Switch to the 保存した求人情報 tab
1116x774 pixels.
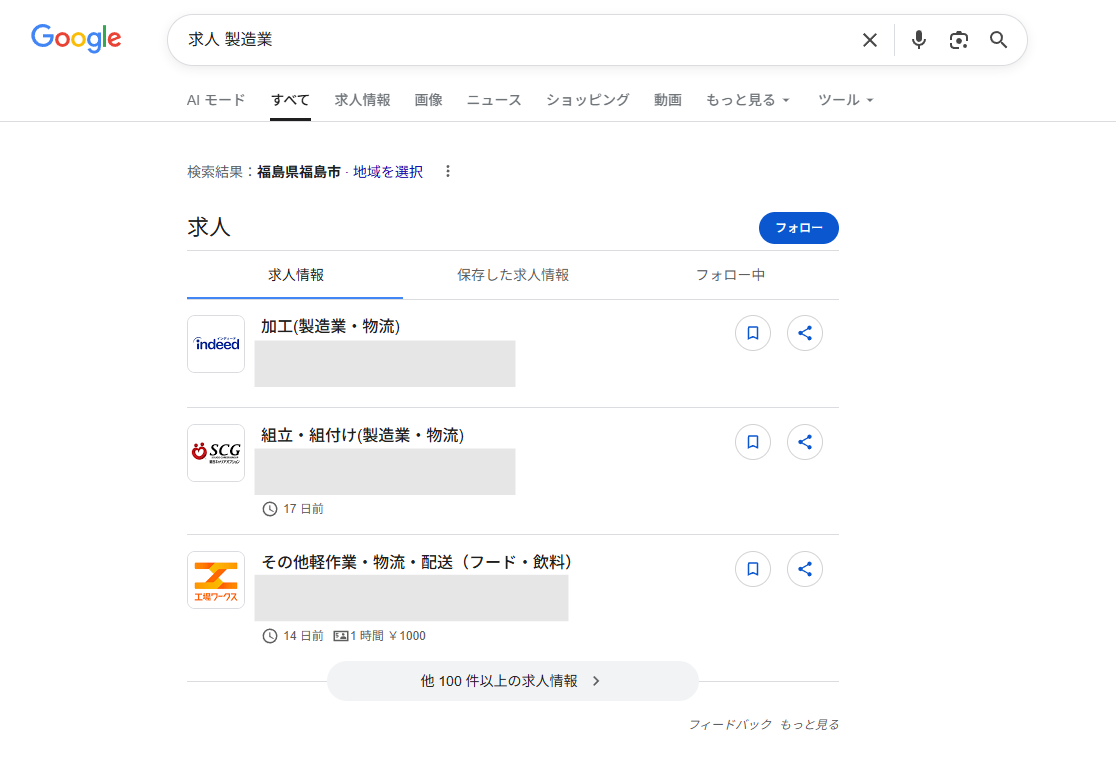click(513, 275)
